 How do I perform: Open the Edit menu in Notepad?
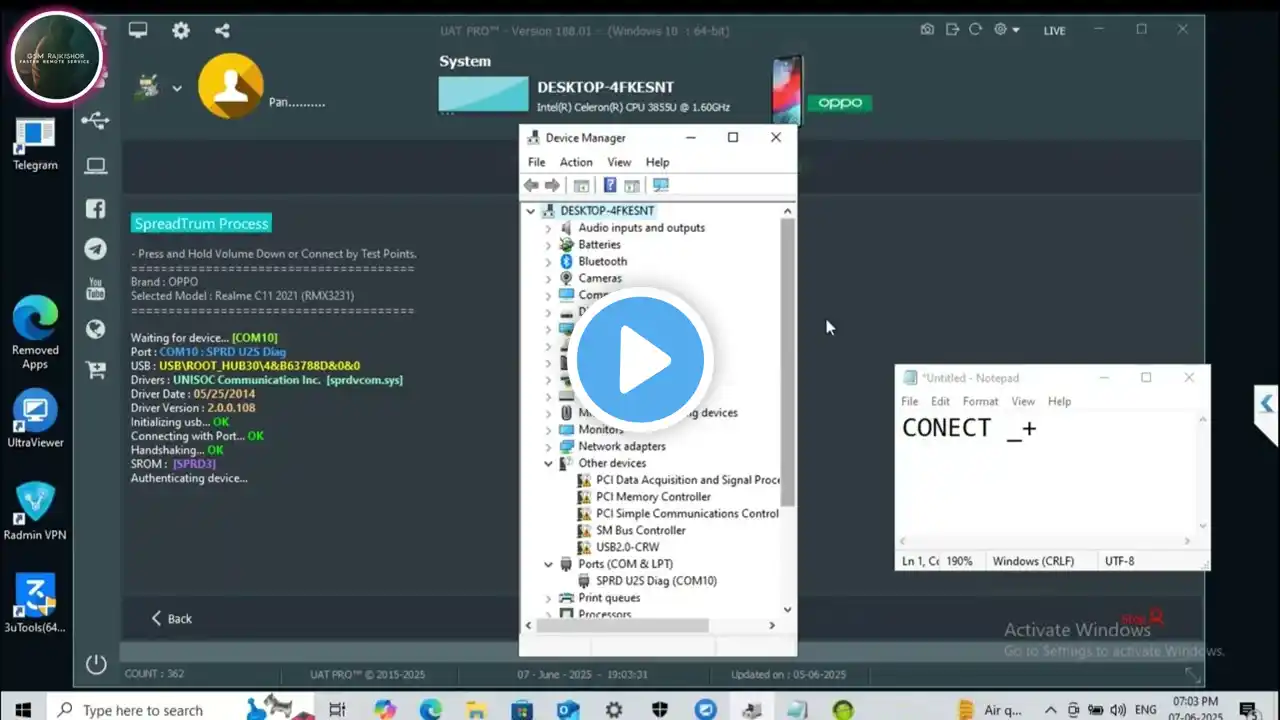(940, 401)
